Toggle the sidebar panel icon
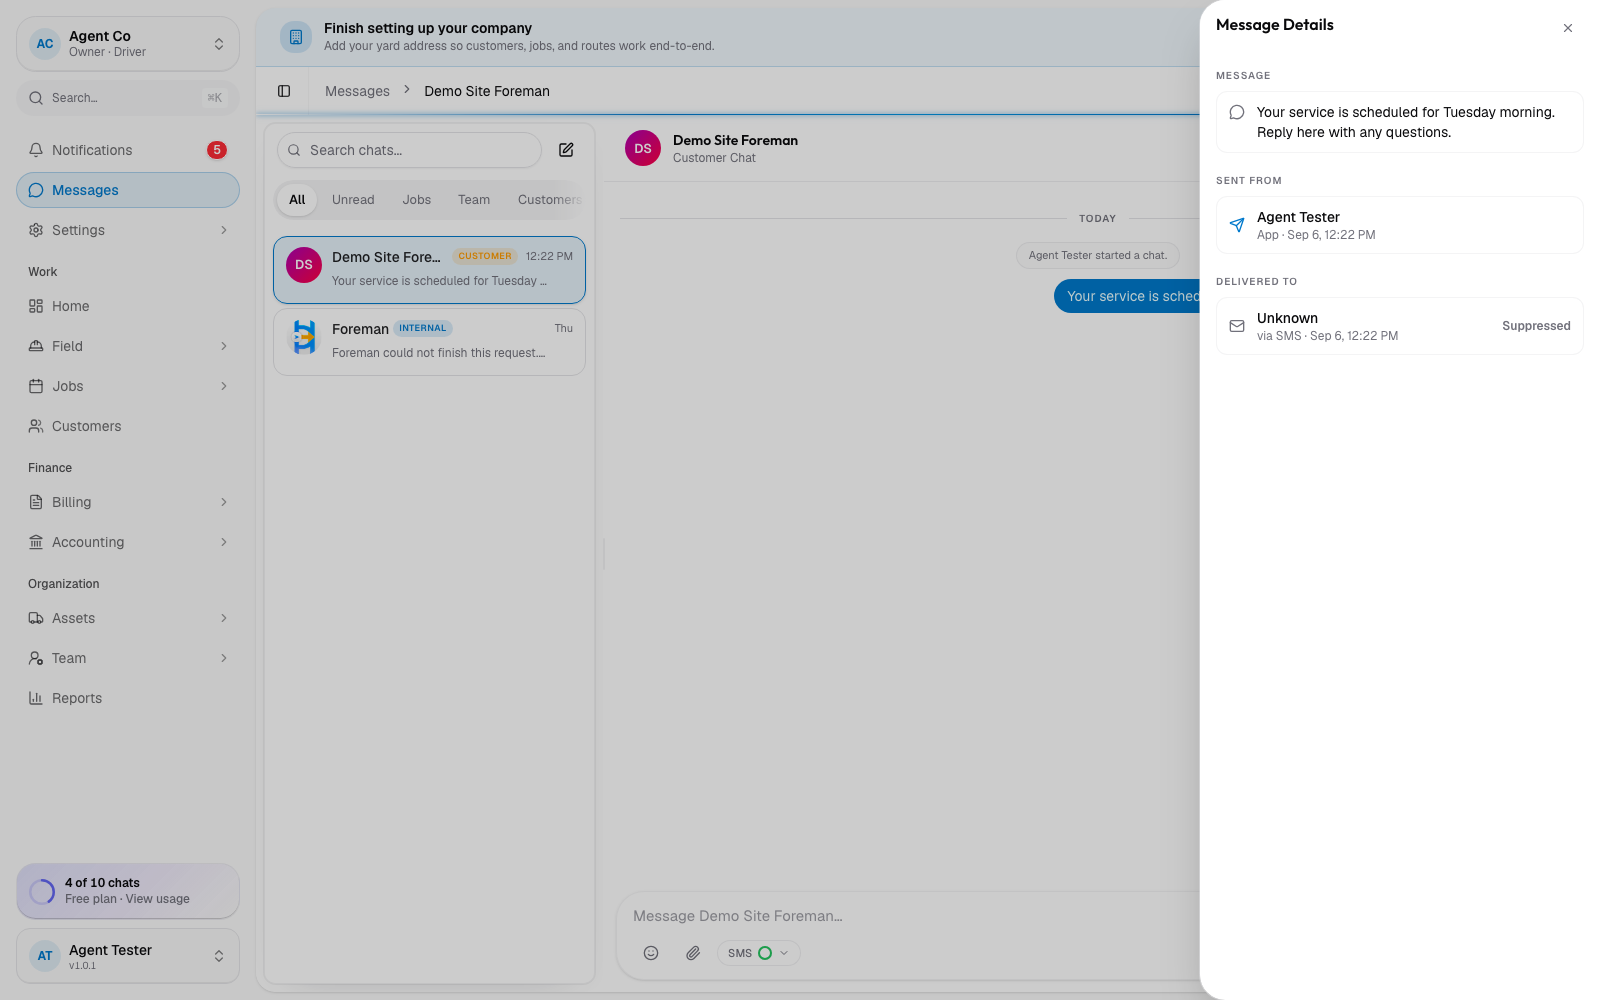The height and width of the screenshot is (1000, 1600). (x=284, y=91)
